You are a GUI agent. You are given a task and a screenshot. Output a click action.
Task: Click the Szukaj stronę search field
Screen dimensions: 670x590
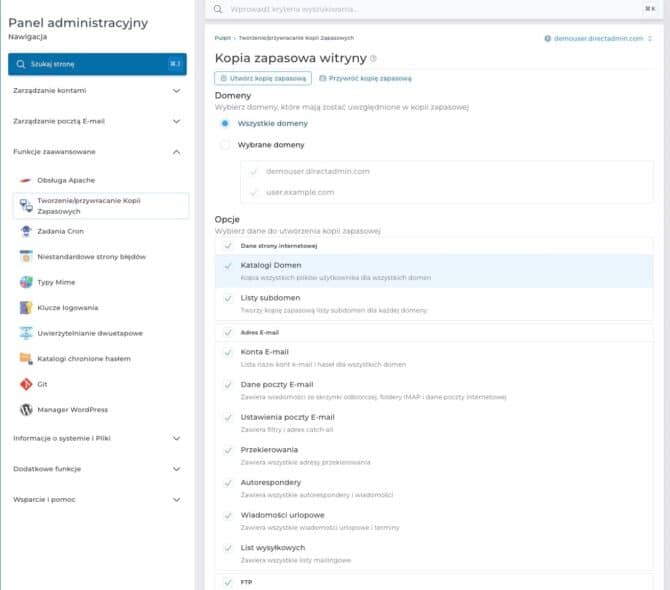(97, 64)
